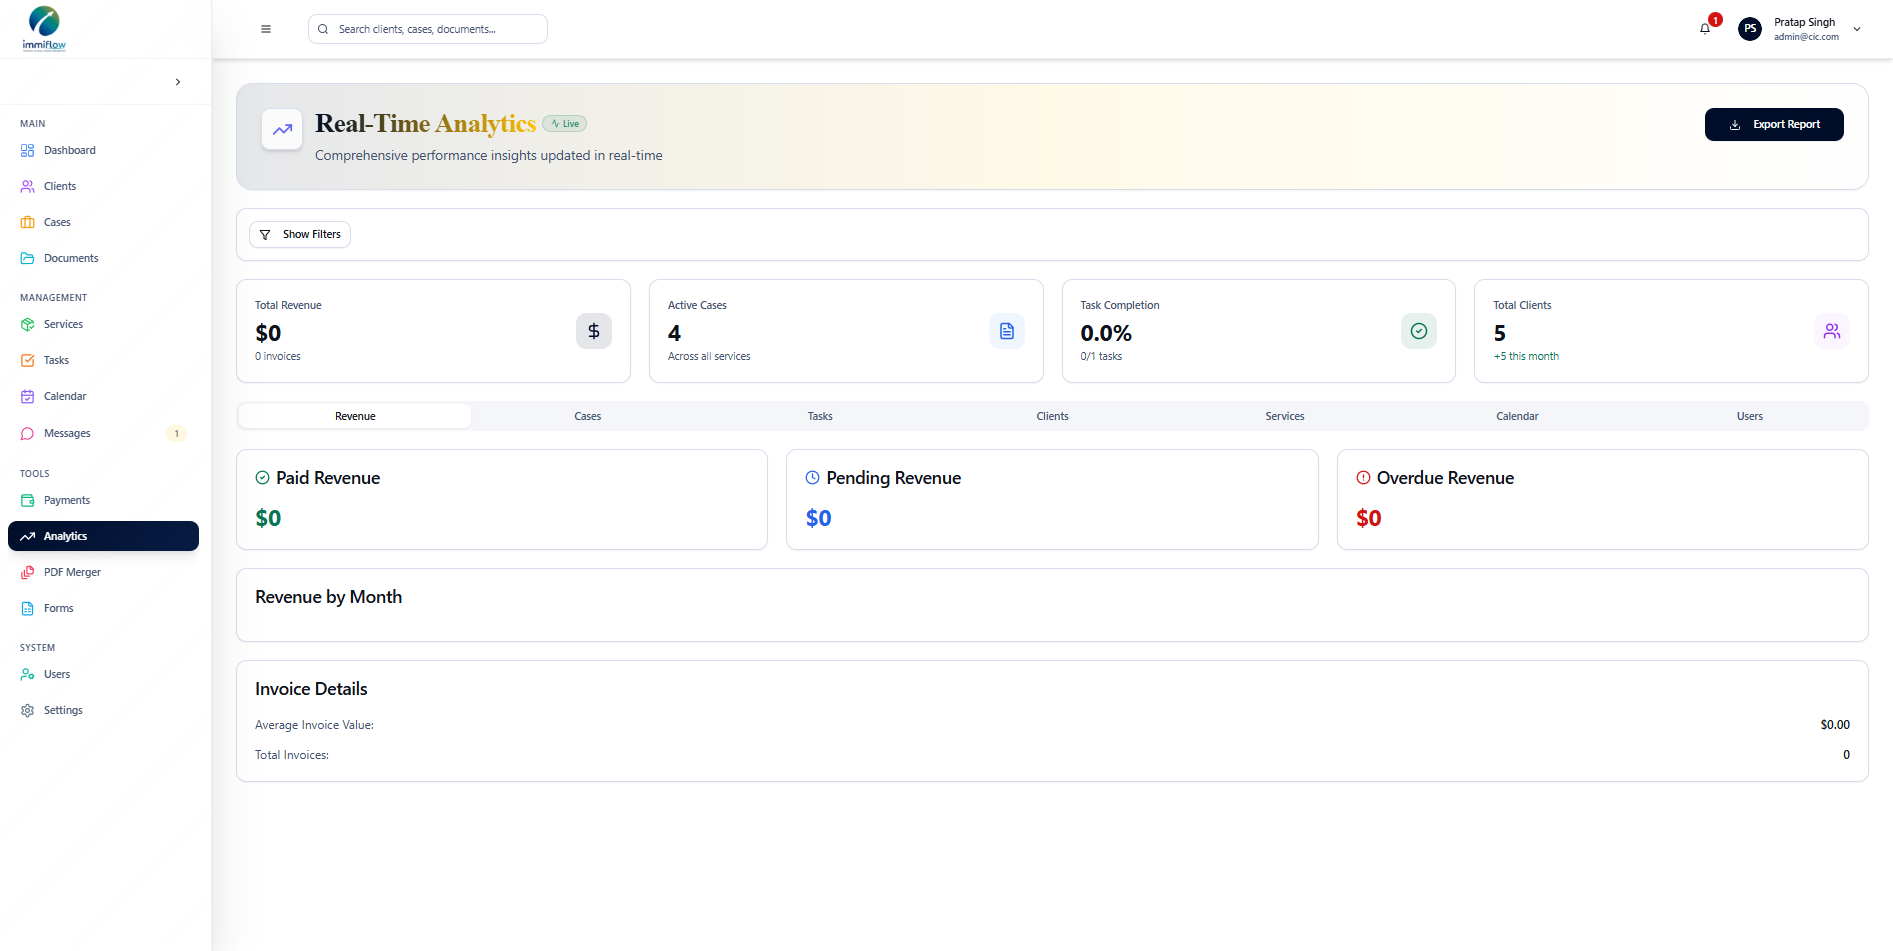Viewport: 1893px width, 951px height.
Task: Click the Settings gear icon
Action: point(28,710)
